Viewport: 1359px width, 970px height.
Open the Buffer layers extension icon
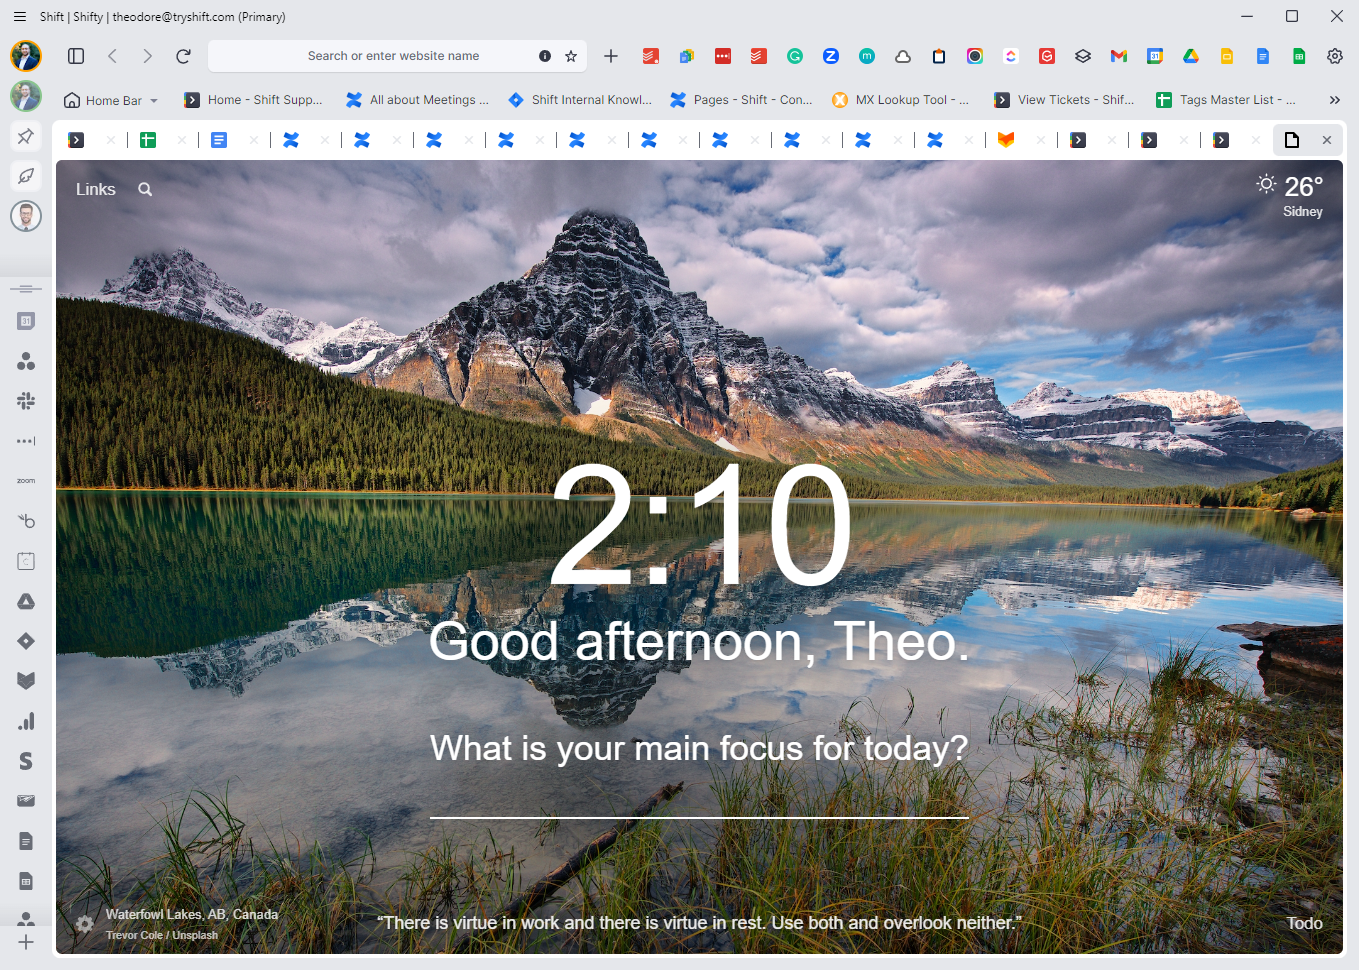(1083, 56)
